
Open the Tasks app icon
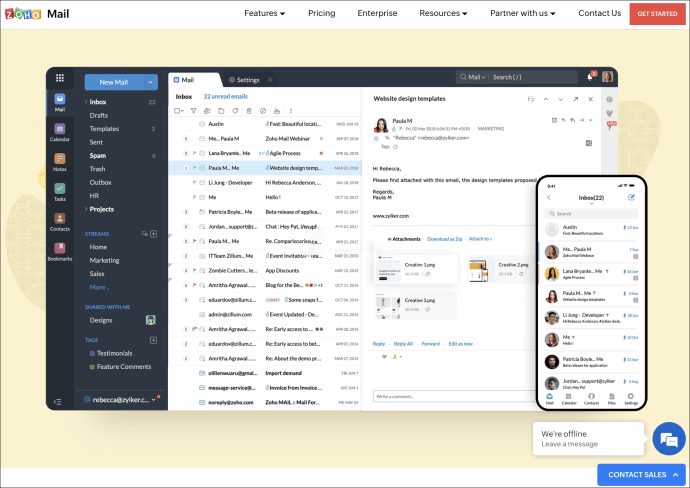pyautogui.click(x=60, y=191)
